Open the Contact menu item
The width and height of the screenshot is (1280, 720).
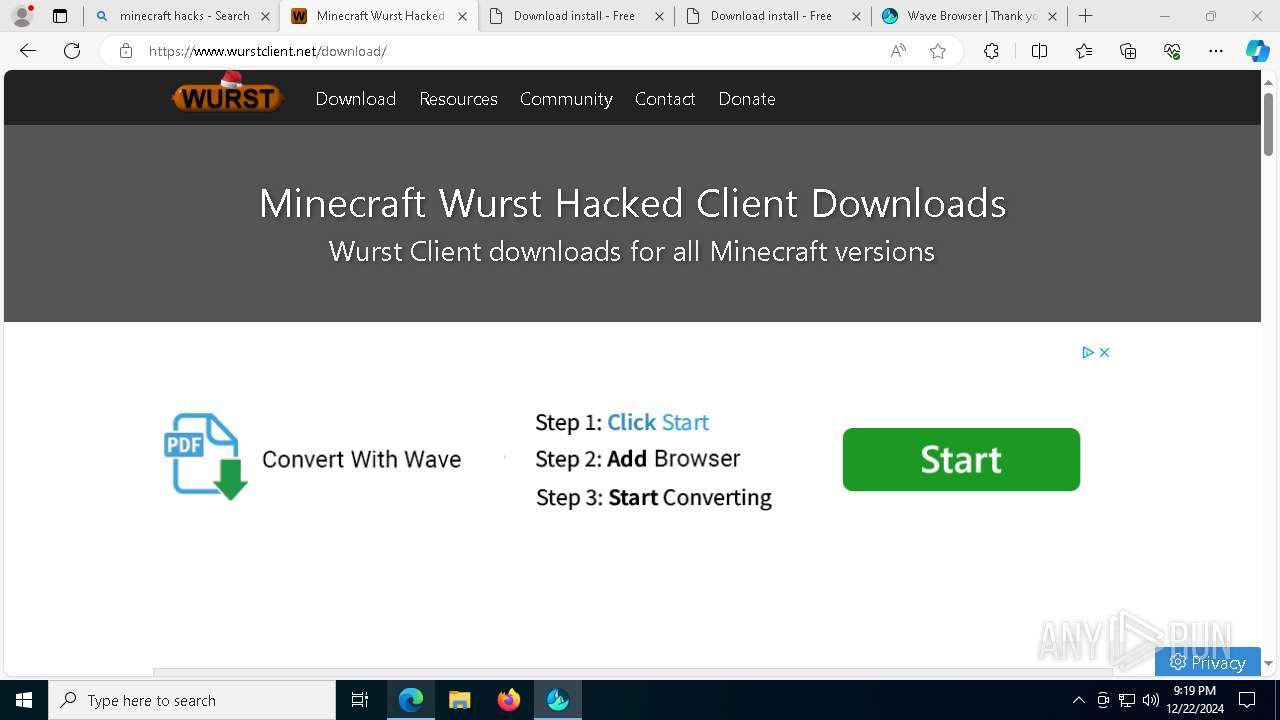pos(665,99)
